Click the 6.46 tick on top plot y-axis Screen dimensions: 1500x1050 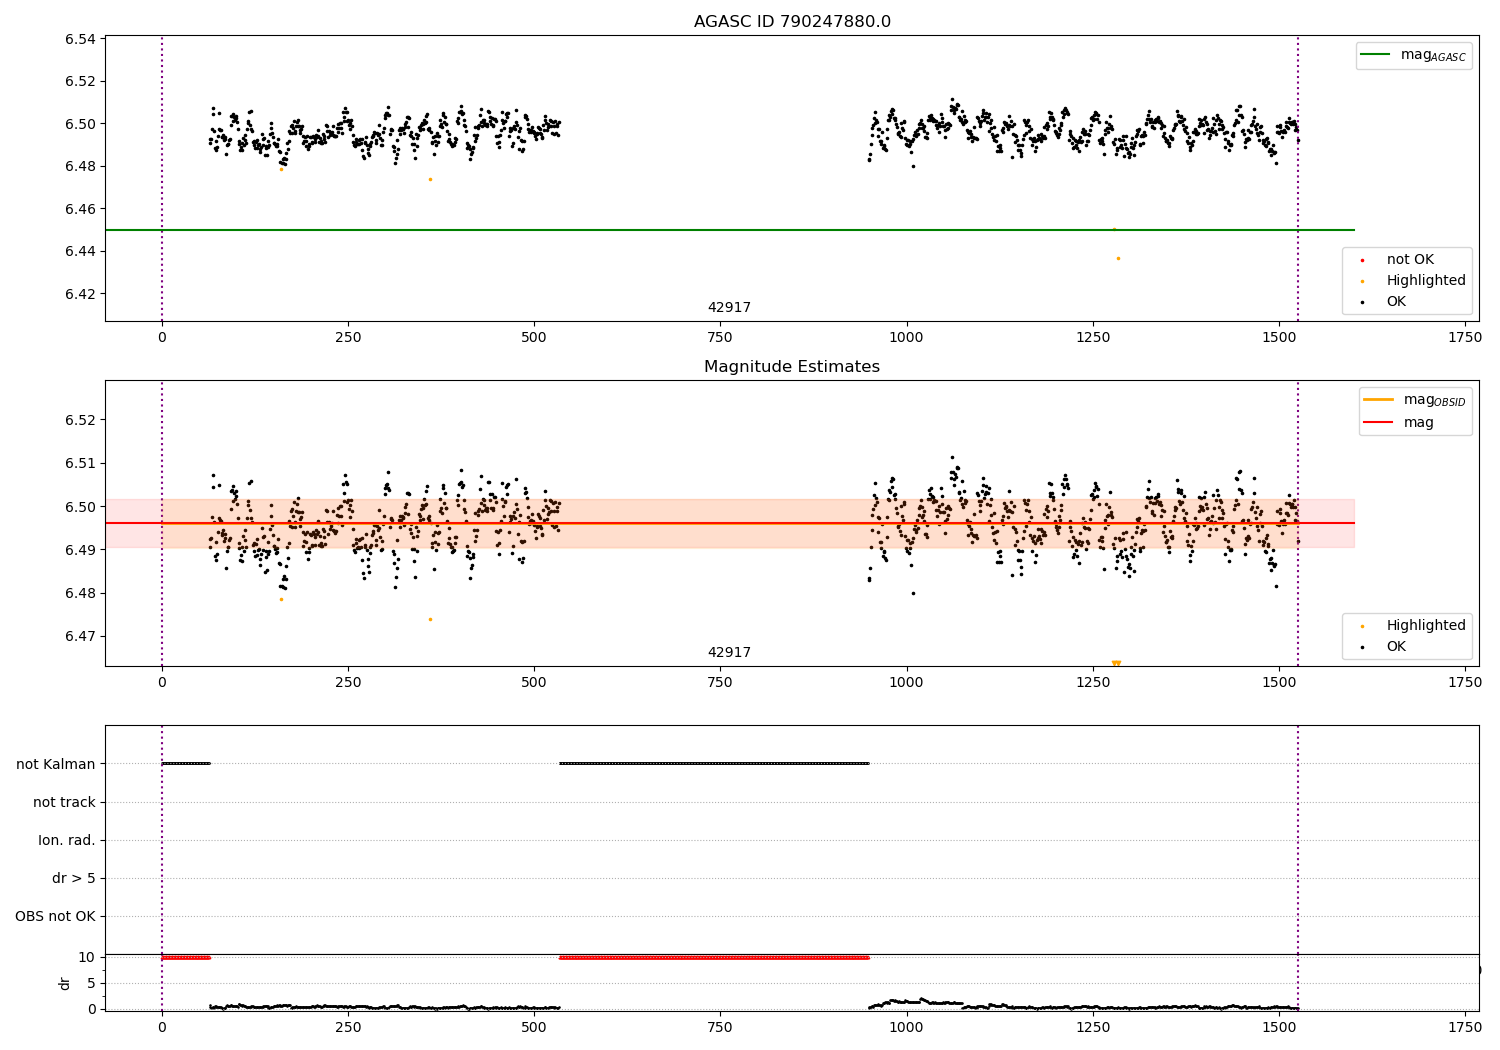(x=80, y=209)
